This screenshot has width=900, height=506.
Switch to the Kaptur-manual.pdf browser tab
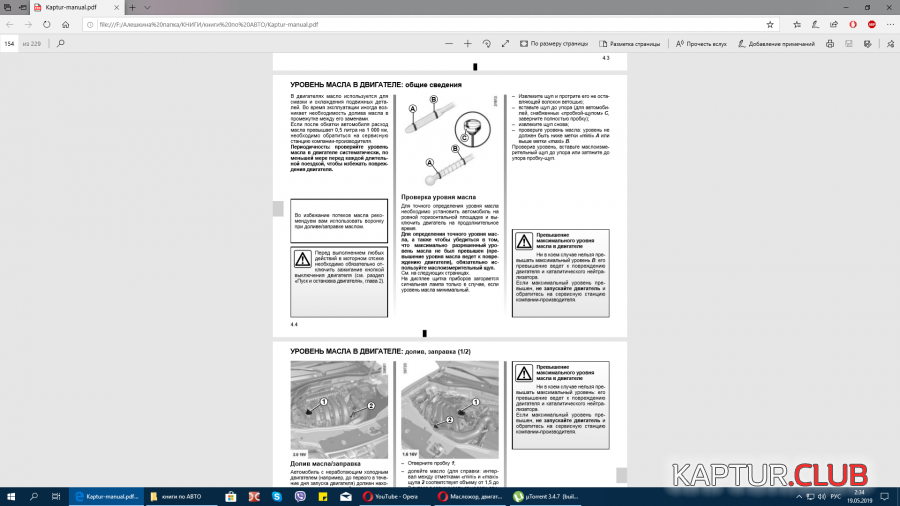(x=71, y=7)
